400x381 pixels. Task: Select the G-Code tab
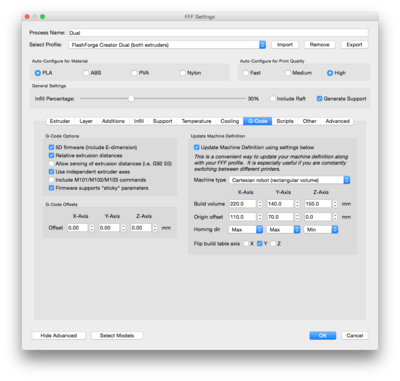[x=258, y=121]
